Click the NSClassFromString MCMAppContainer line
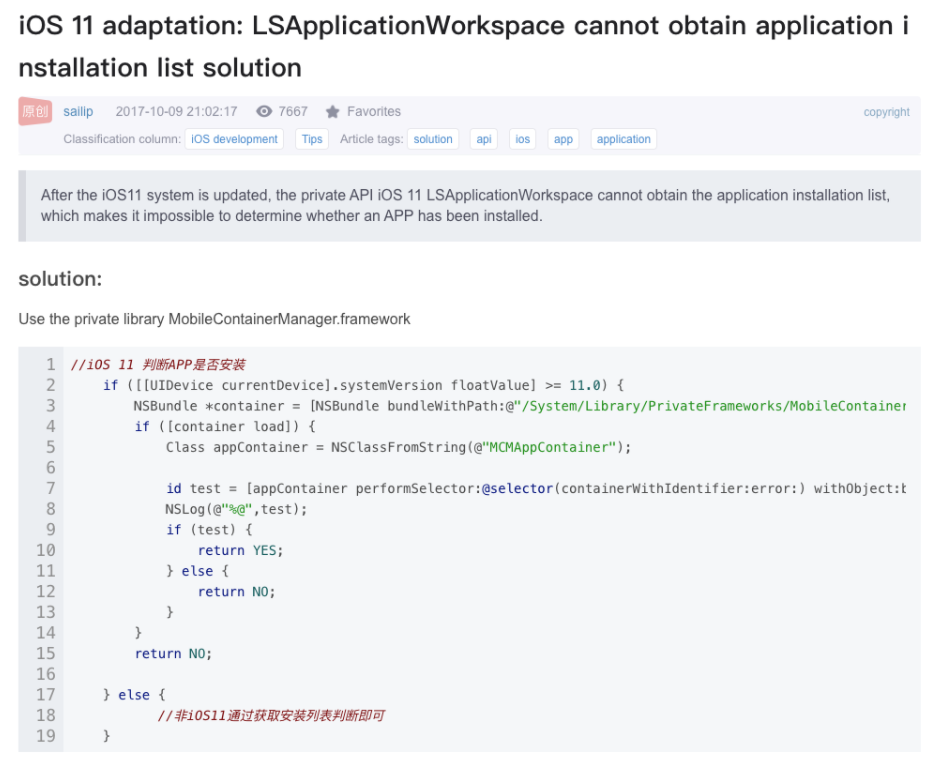The image size is (938, 768). [398, 447]
